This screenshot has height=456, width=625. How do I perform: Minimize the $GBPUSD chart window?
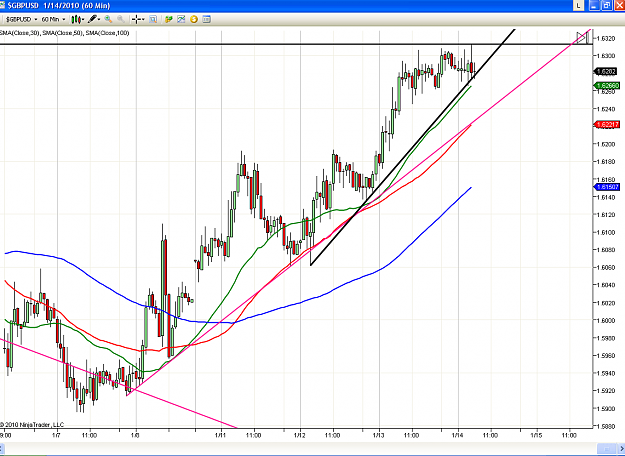(595, 5)
